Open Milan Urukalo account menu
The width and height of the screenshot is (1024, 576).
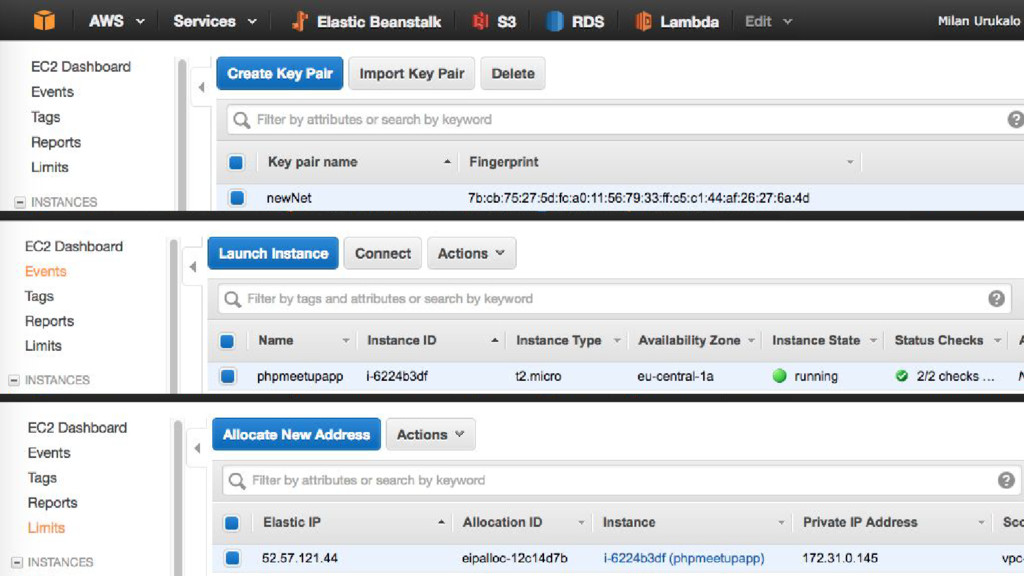pos(979,21)
